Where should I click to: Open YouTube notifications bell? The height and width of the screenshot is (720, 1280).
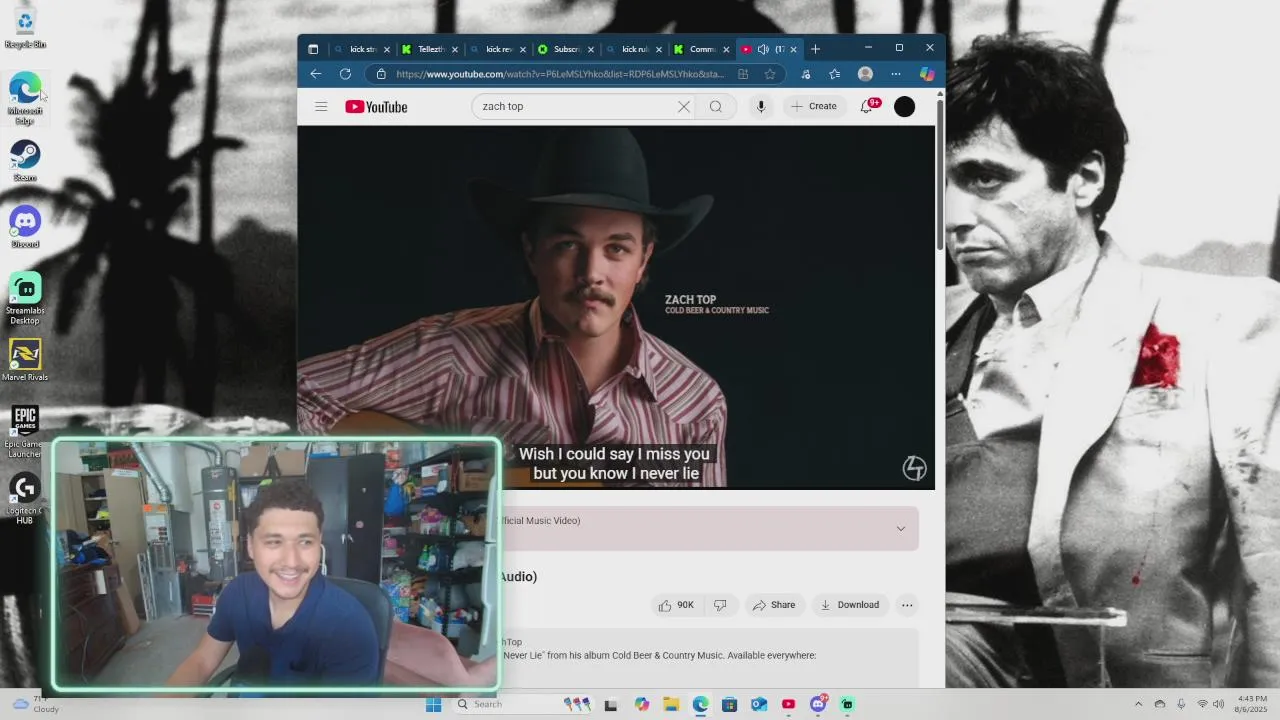point(867,106)
